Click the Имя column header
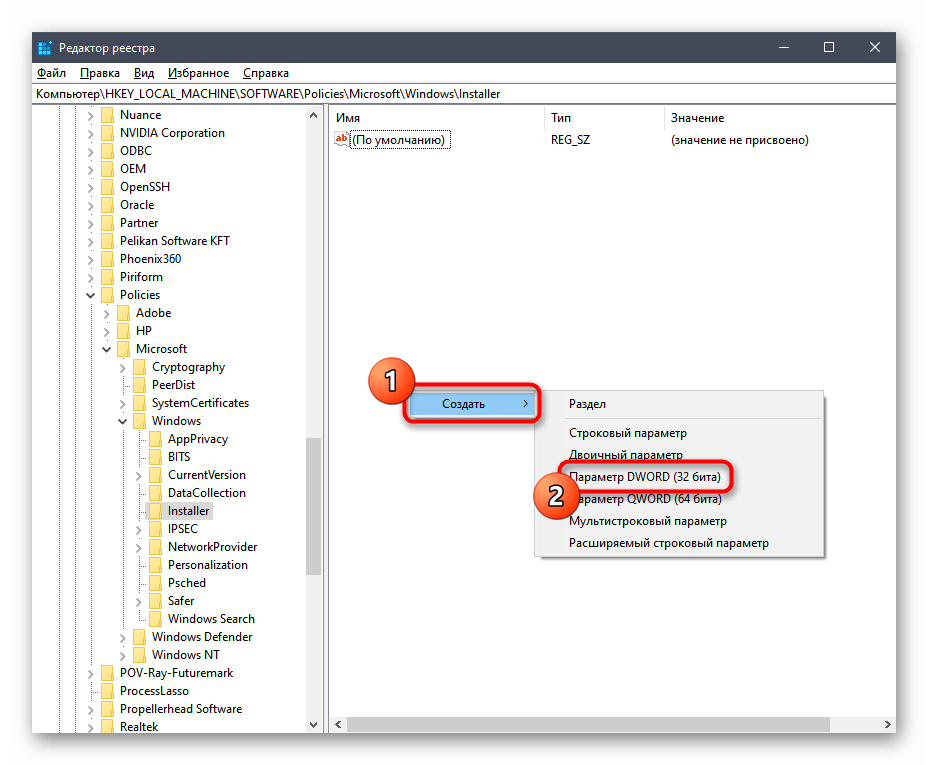The height and width of the screenshot is (765, 928). [436, 118]
